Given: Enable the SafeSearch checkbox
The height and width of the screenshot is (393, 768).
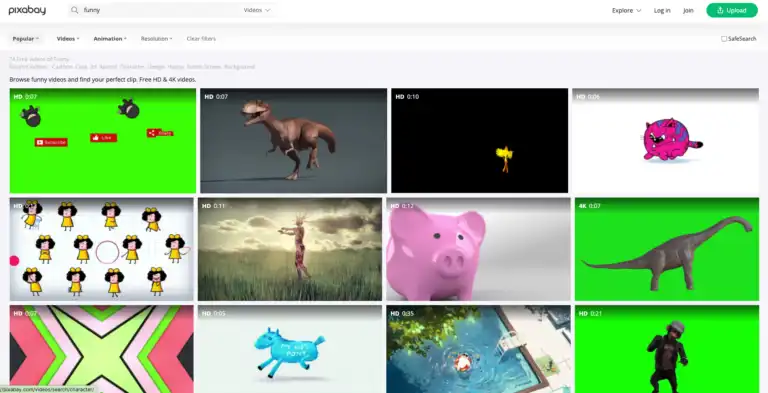Looking at the screenshot, I should click(x=724, y=39).
